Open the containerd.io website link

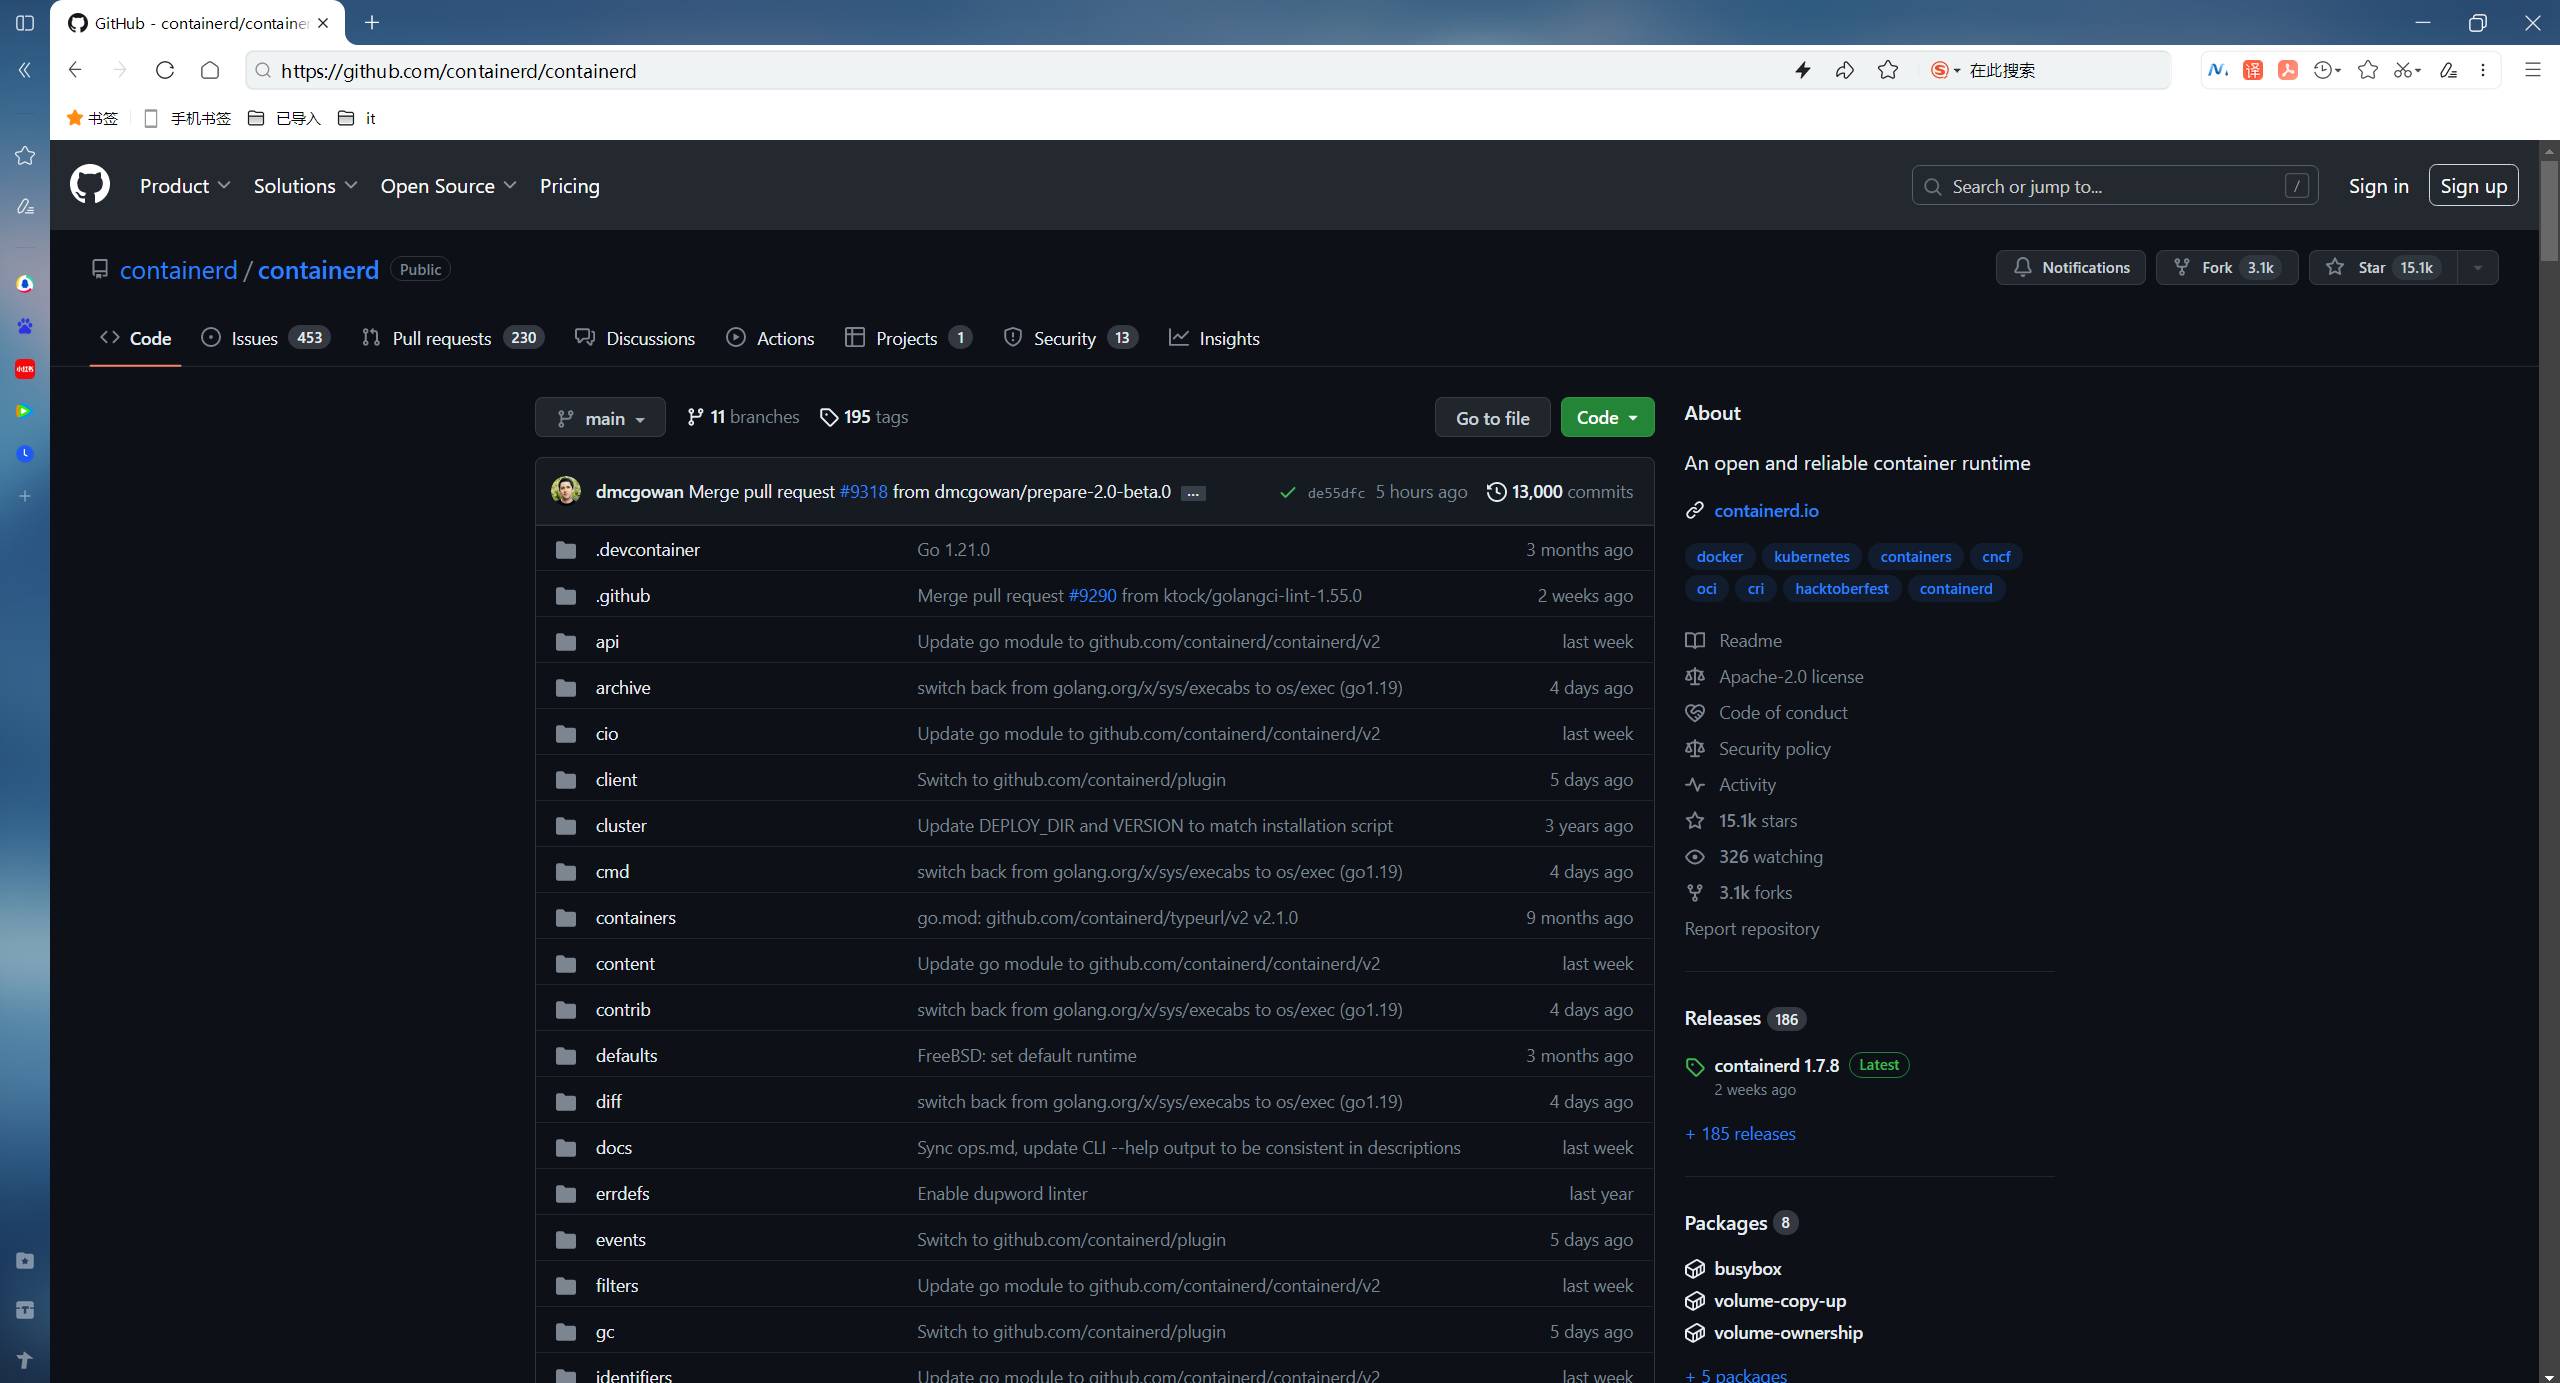coord(1766,510)
